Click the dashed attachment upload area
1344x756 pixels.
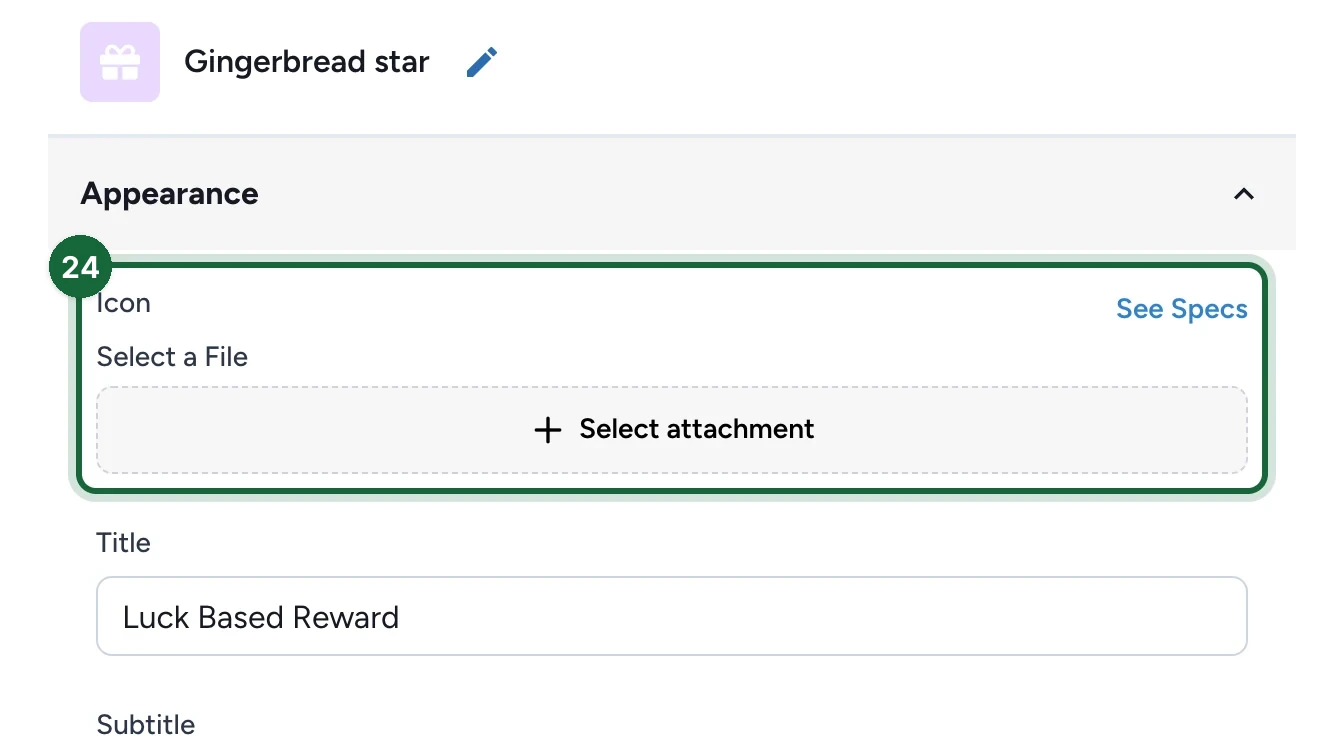coord(672,430)
